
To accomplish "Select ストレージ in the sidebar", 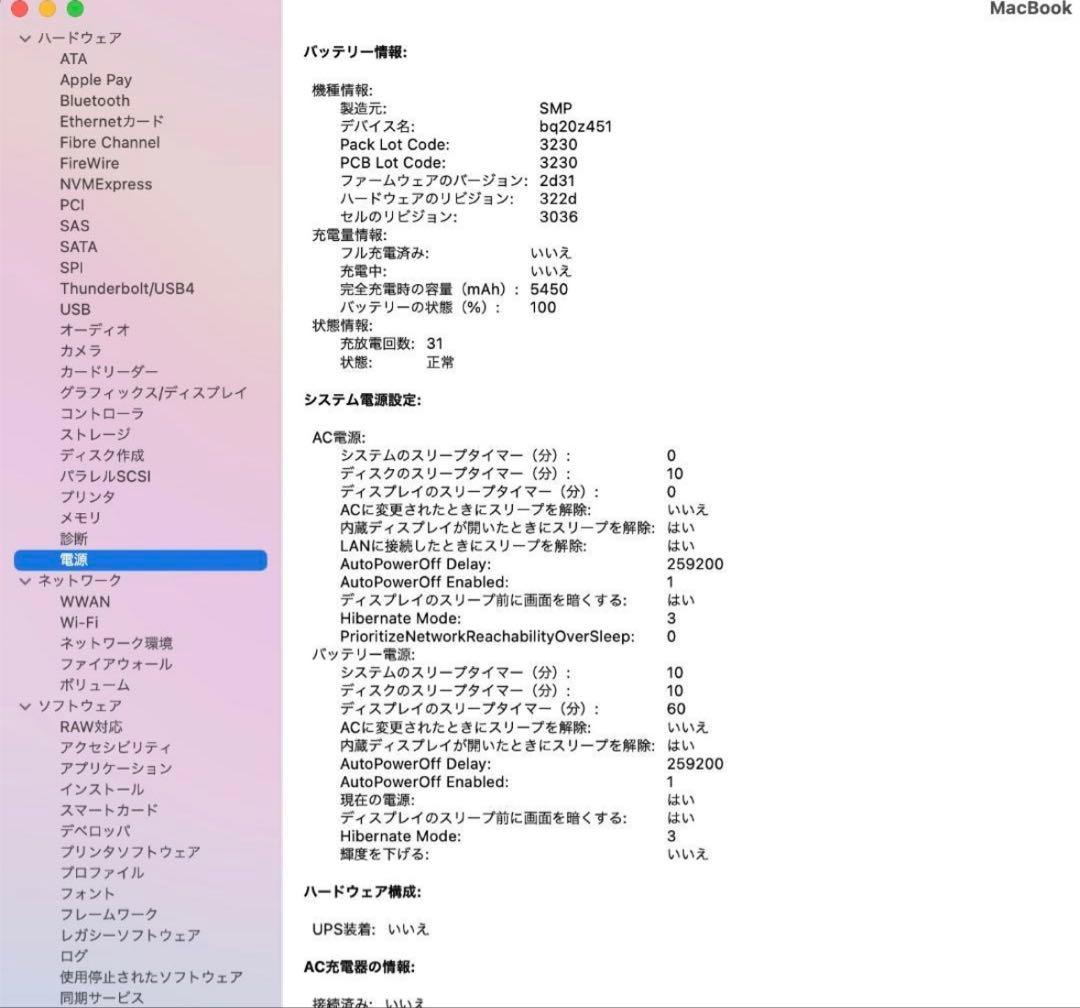I will pyautogui.click(x=93, y=434).
